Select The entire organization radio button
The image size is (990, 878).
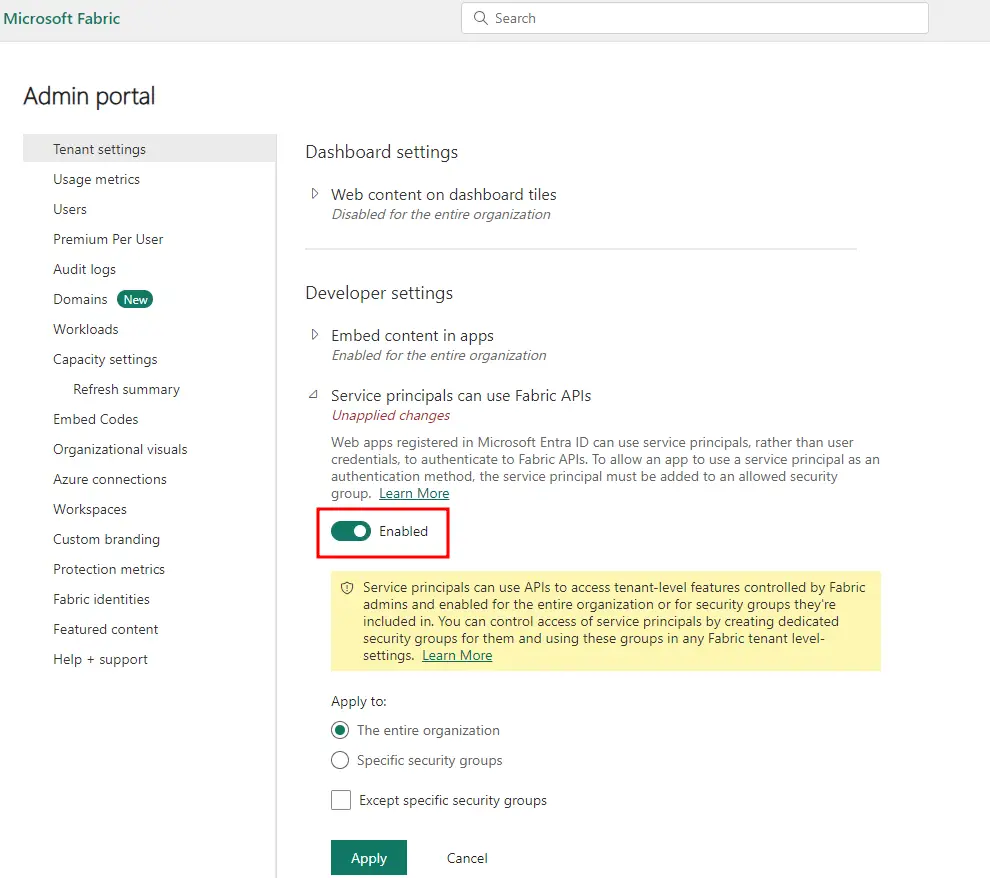pyautogui.click(x=340, y=730)
